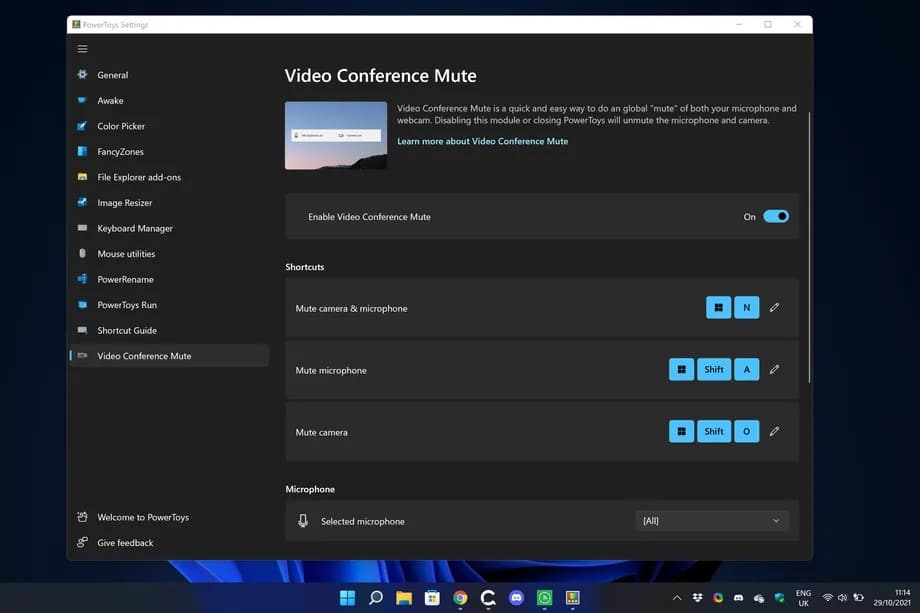
Task: Open the Windows Start menu
Action: (347, 598)
